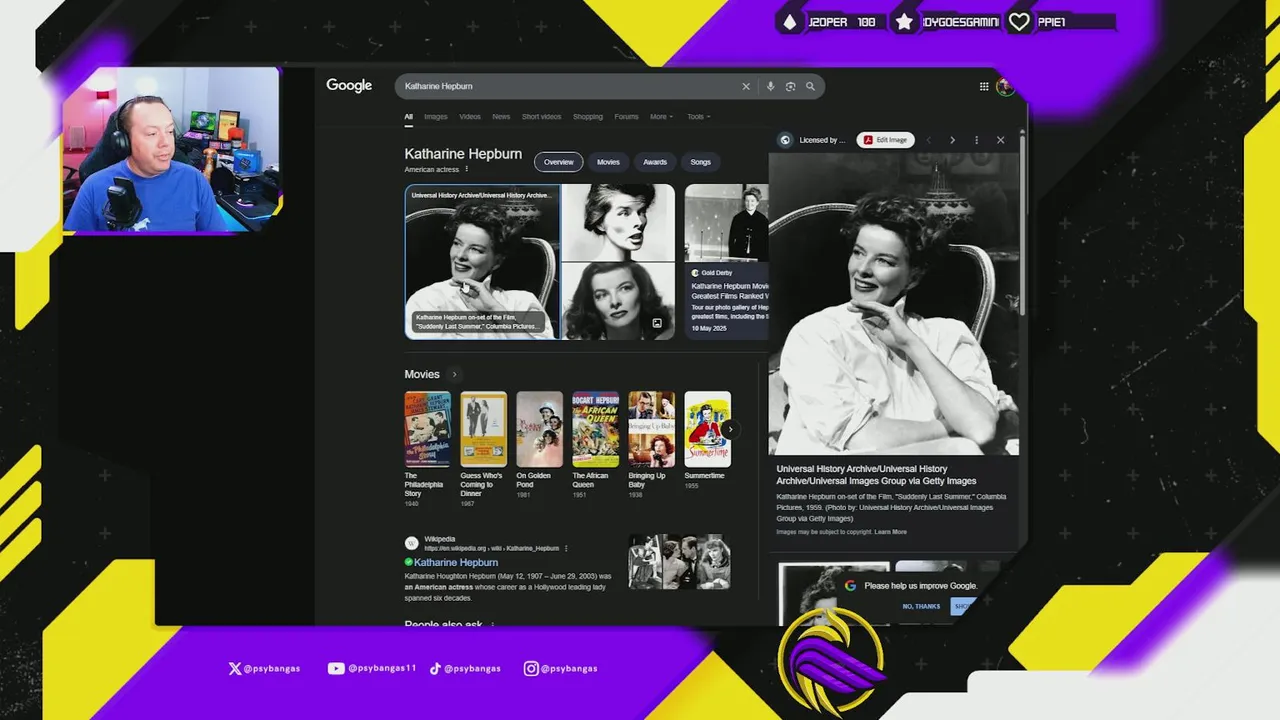This screenshot has height=720, width=1280.
Task: Select the Awards chip
Action: [x=655, y=162]
